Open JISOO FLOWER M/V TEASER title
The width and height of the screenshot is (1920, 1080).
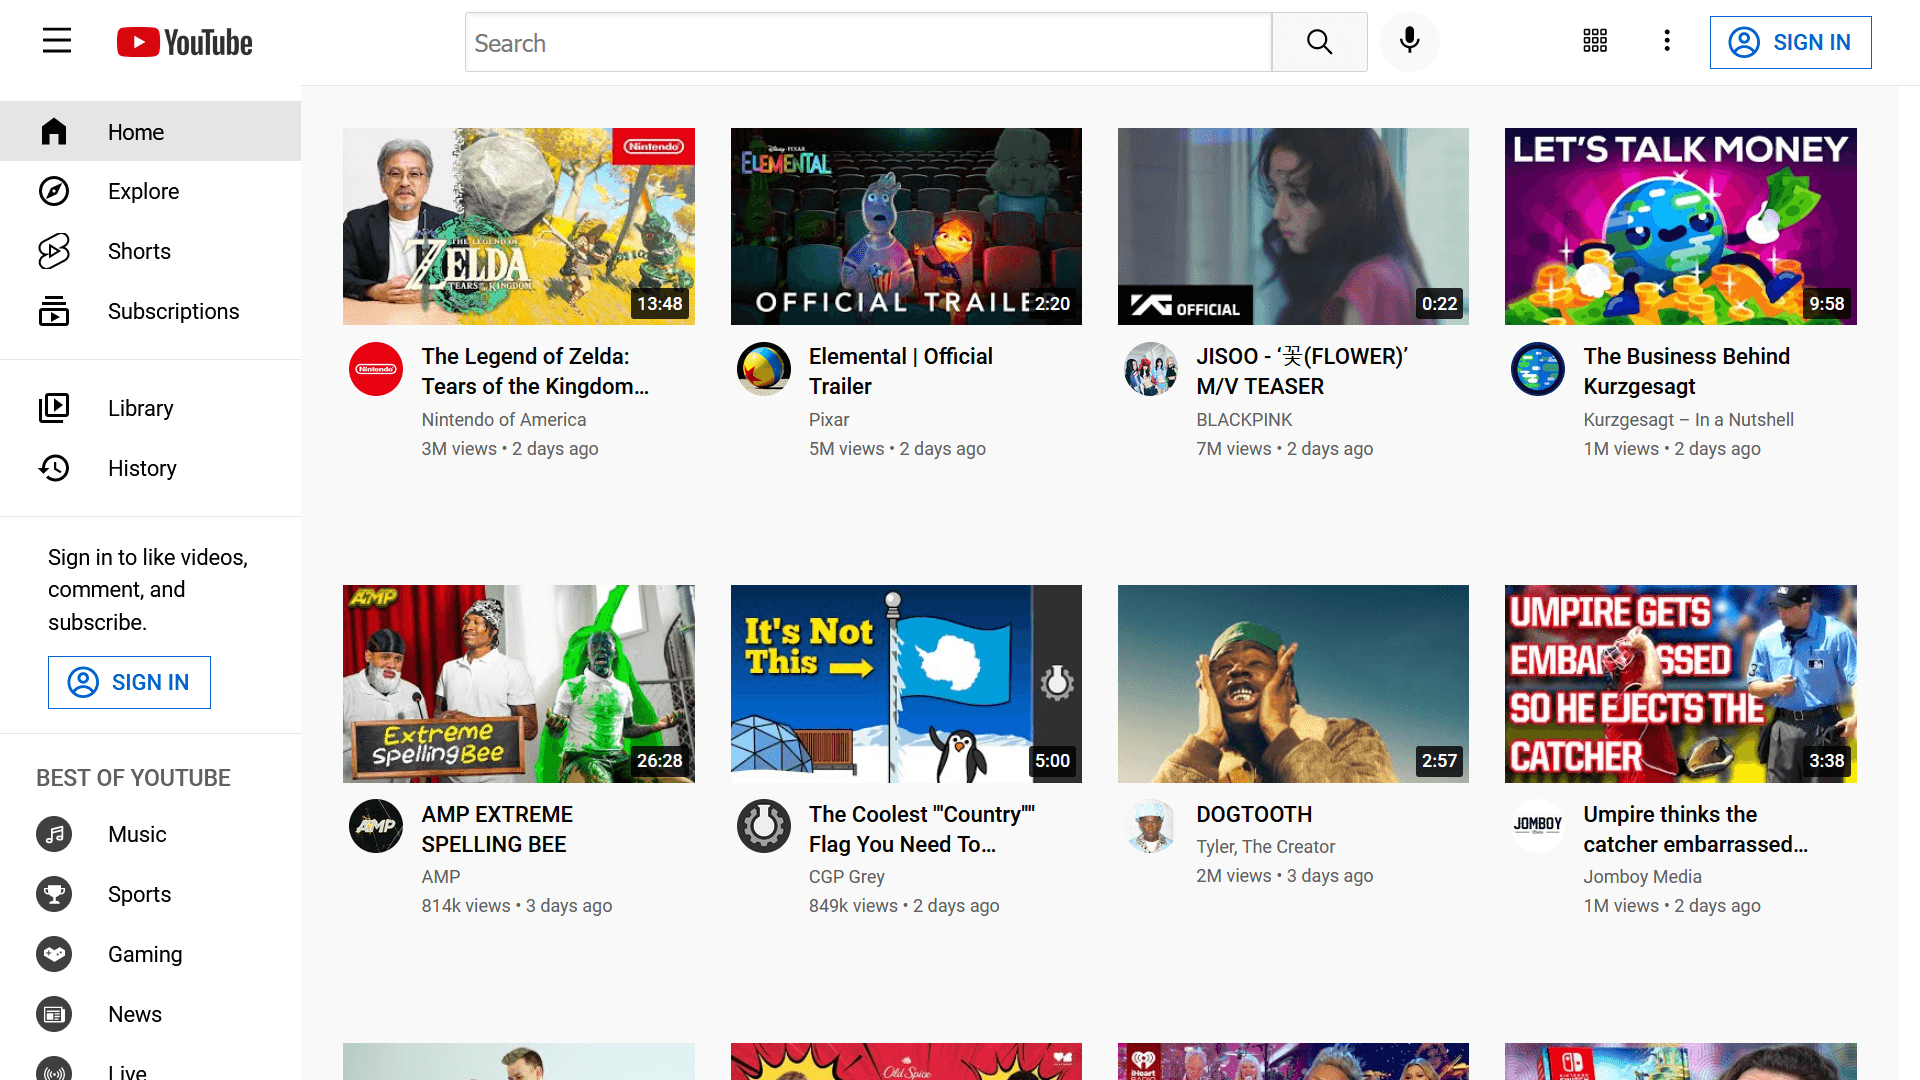coord(1302,371)
